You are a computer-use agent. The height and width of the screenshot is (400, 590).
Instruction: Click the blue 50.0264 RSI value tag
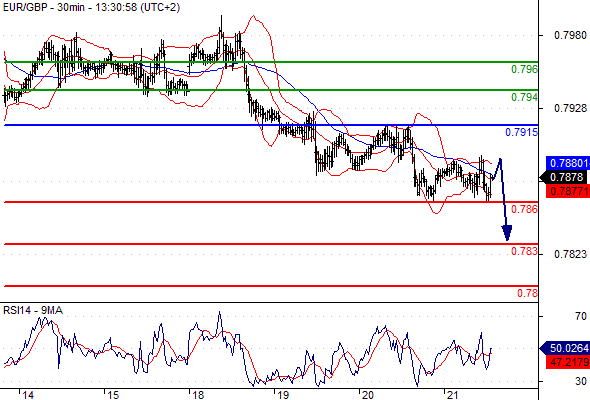click(x=565, y=348)
